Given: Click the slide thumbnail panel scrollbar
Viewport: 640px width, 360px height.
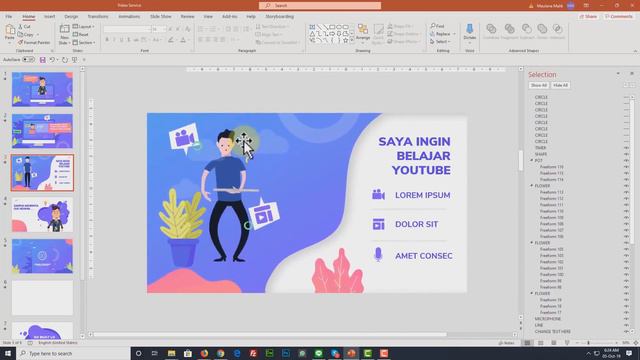Looking at the screenshot, I should pos(82,176).
